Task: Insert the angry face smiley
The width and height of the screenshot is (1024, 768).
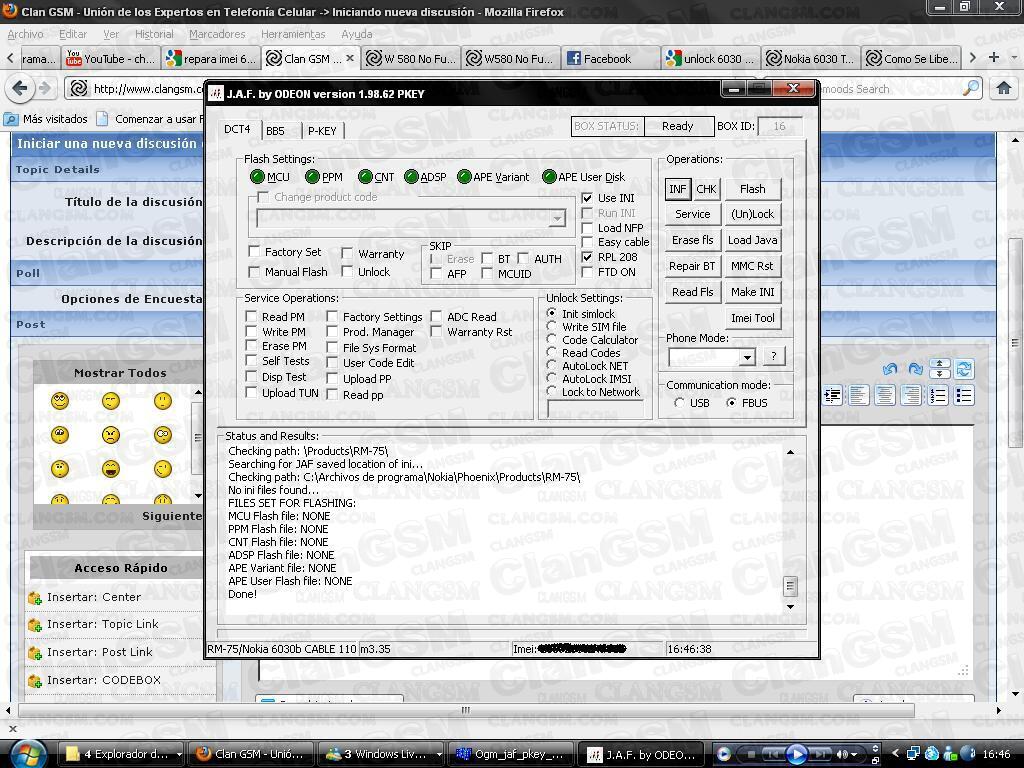Action: pyautogui.click(x=111, y=435)
